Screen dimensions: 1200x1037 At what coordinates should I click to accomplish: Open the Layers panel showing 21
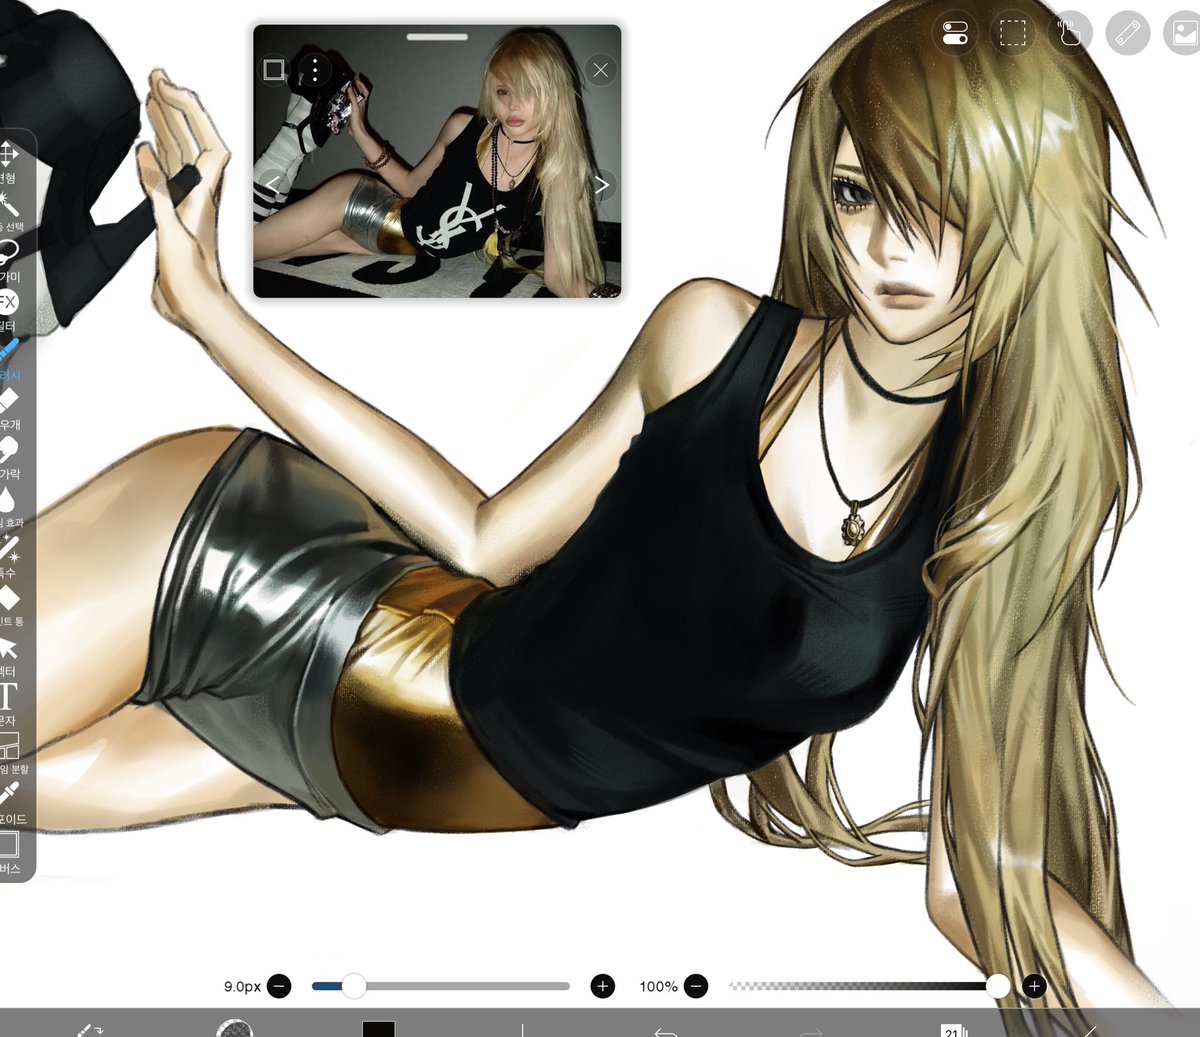[x=951, y=1029]
